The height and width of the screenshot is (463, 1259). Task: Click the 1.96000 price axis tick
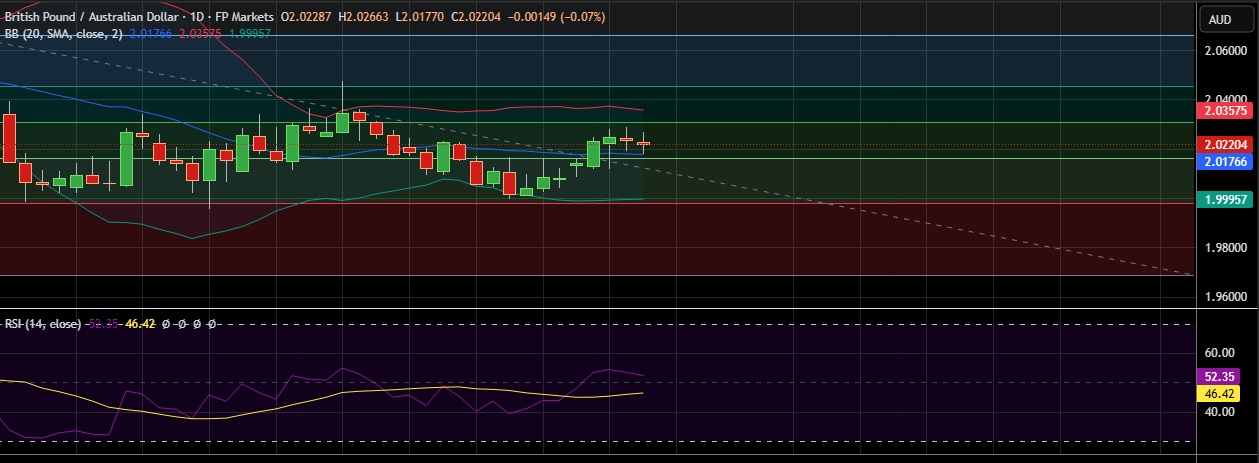point(1226,297)
